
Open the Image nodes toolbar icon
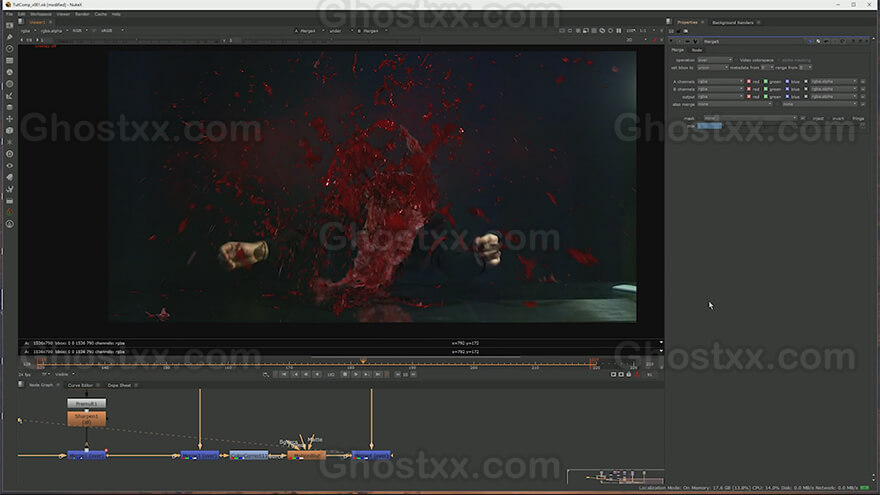coord(10,25)
